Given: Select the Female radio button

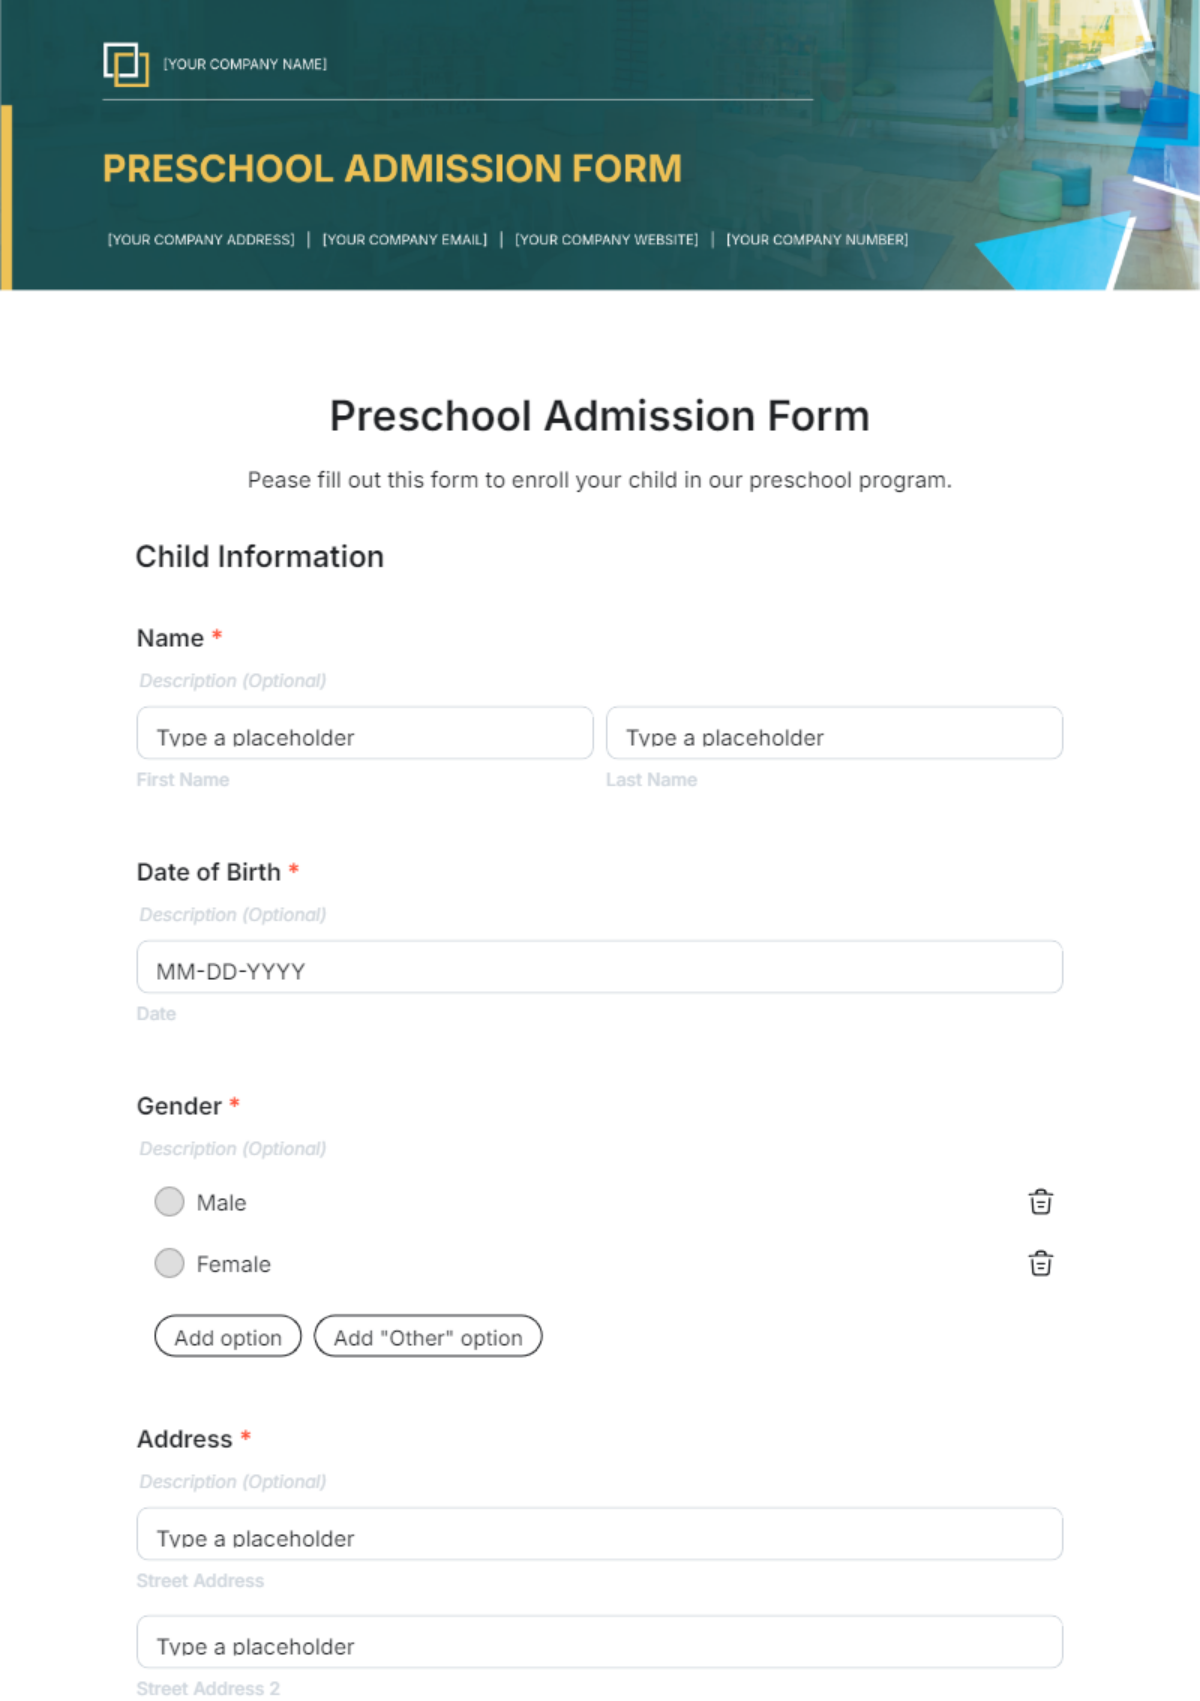Looking at the screenshot, I should (x=169, y=1264).
